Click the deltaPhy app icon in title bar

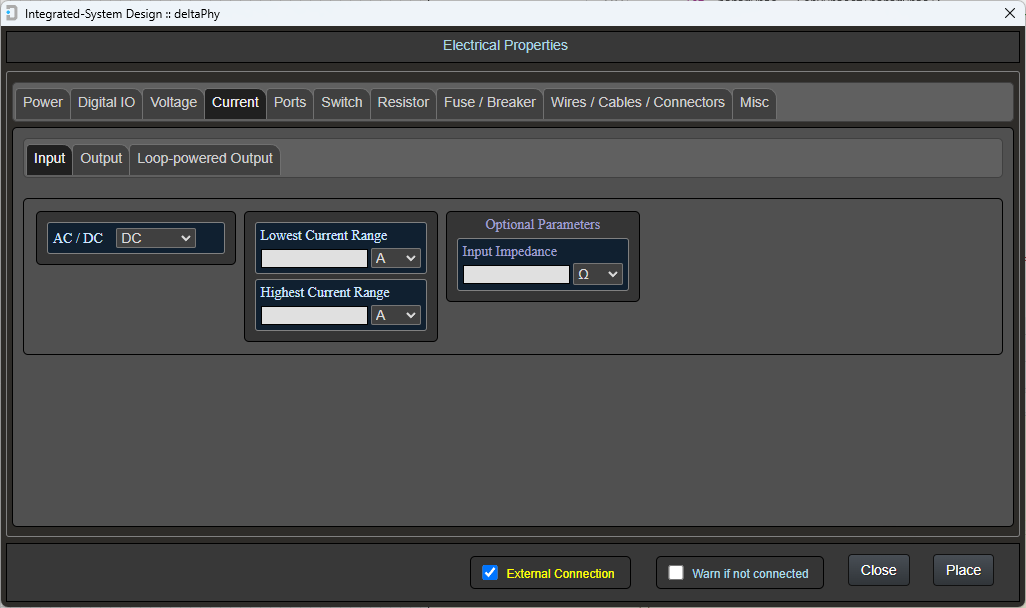point(11,13)
